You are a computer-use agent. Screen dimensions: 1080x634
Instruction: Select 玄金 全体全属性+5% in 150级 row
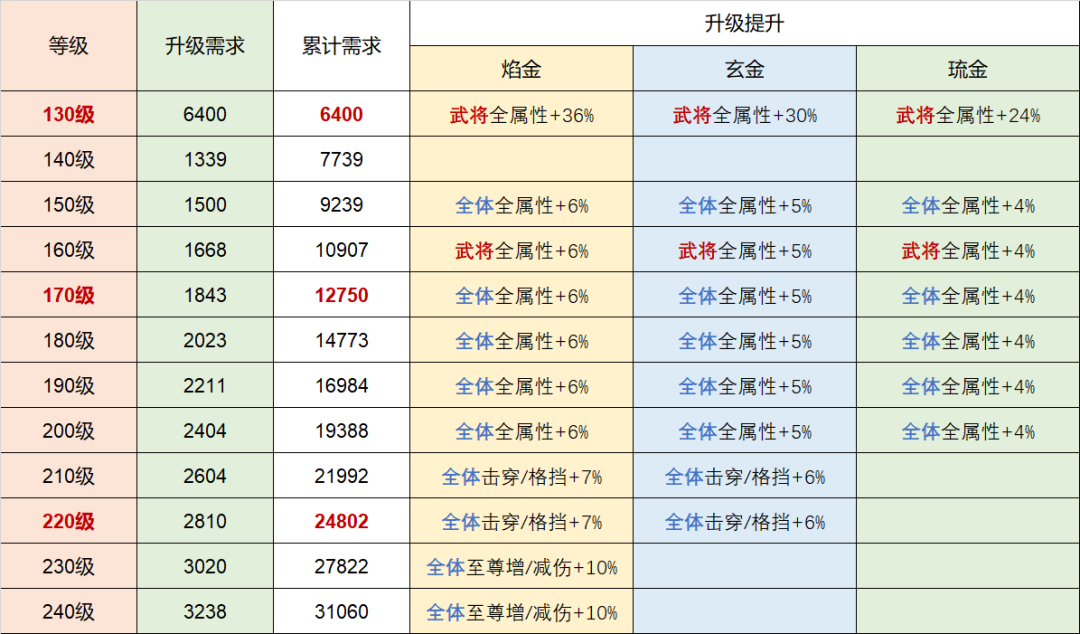745,205
